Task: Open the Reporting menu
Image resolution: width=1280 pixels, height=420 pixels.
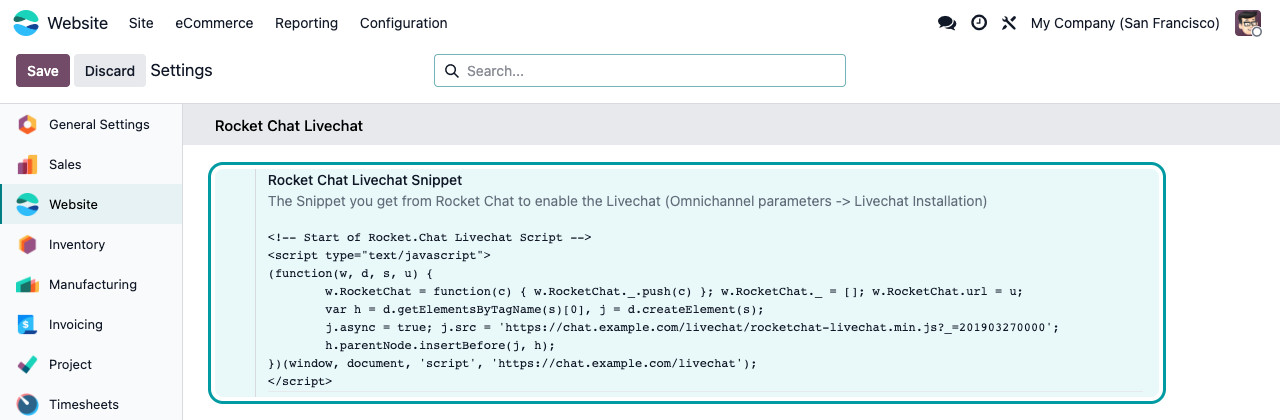Action: 306,23
